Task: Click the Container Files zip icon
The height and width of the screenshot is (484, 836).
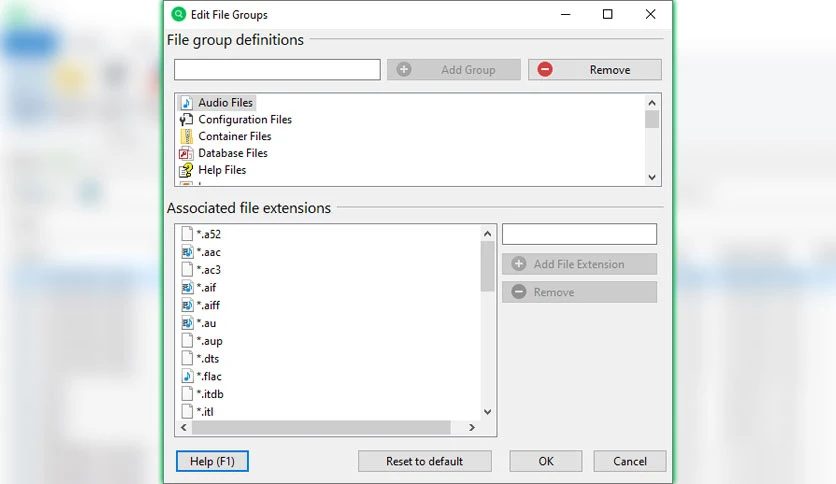Action: coord(186,136)
